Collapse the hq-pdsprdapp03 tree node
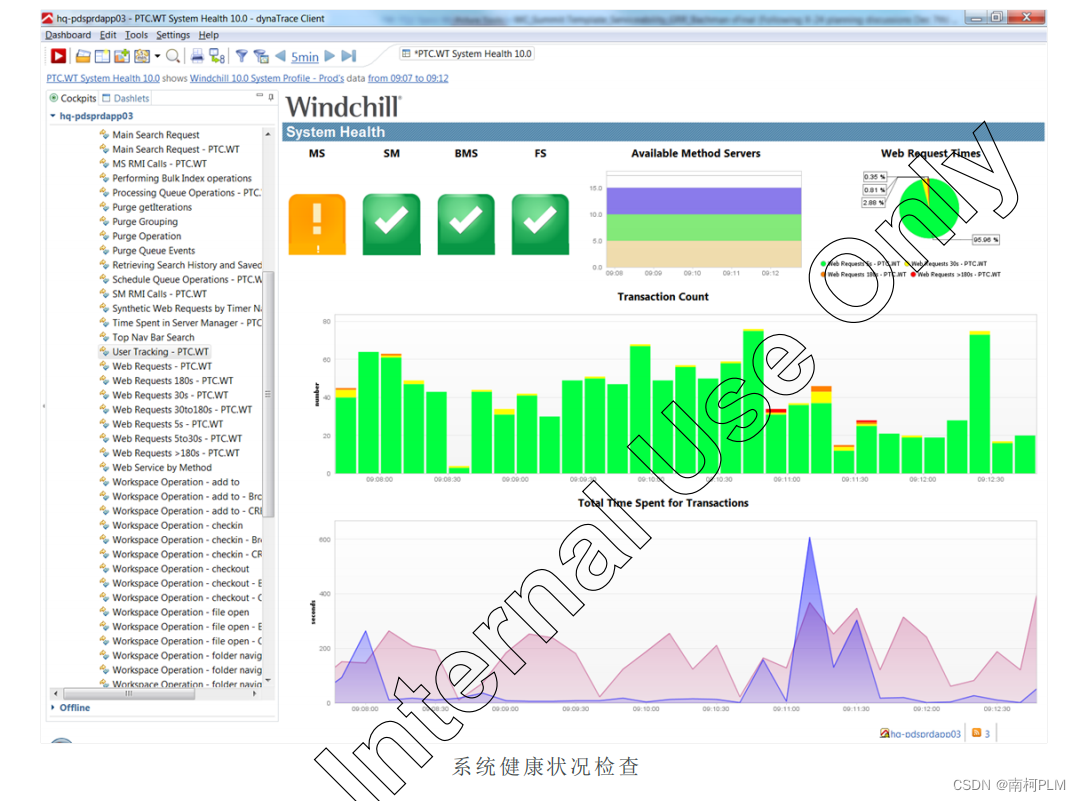 51,116
